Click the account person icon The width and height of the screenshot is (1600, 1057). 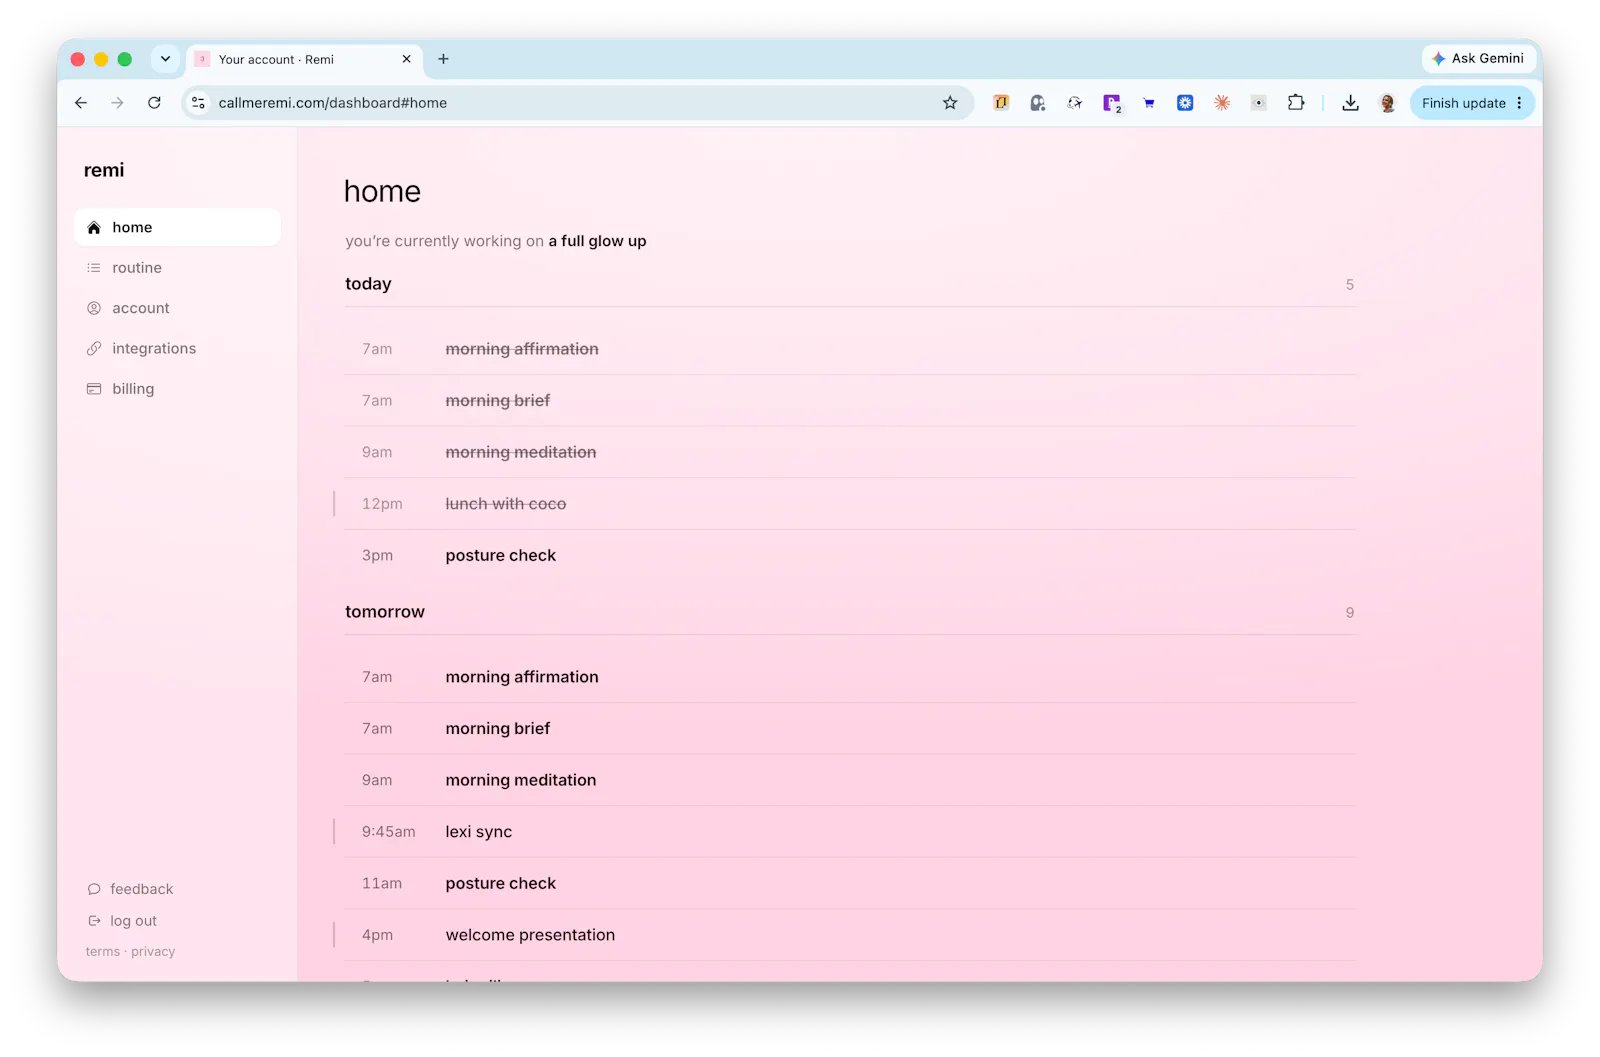pos(94,308)
